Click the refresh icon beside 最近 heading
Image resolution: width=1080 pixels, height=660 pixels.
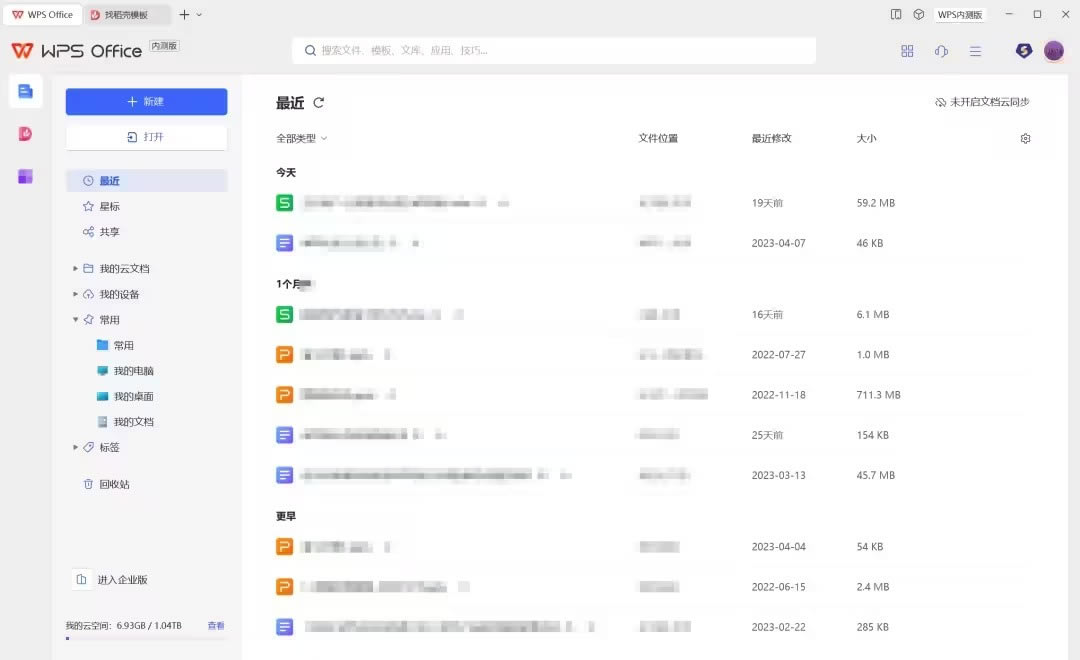pyautogui.click(x=319, y=102)
